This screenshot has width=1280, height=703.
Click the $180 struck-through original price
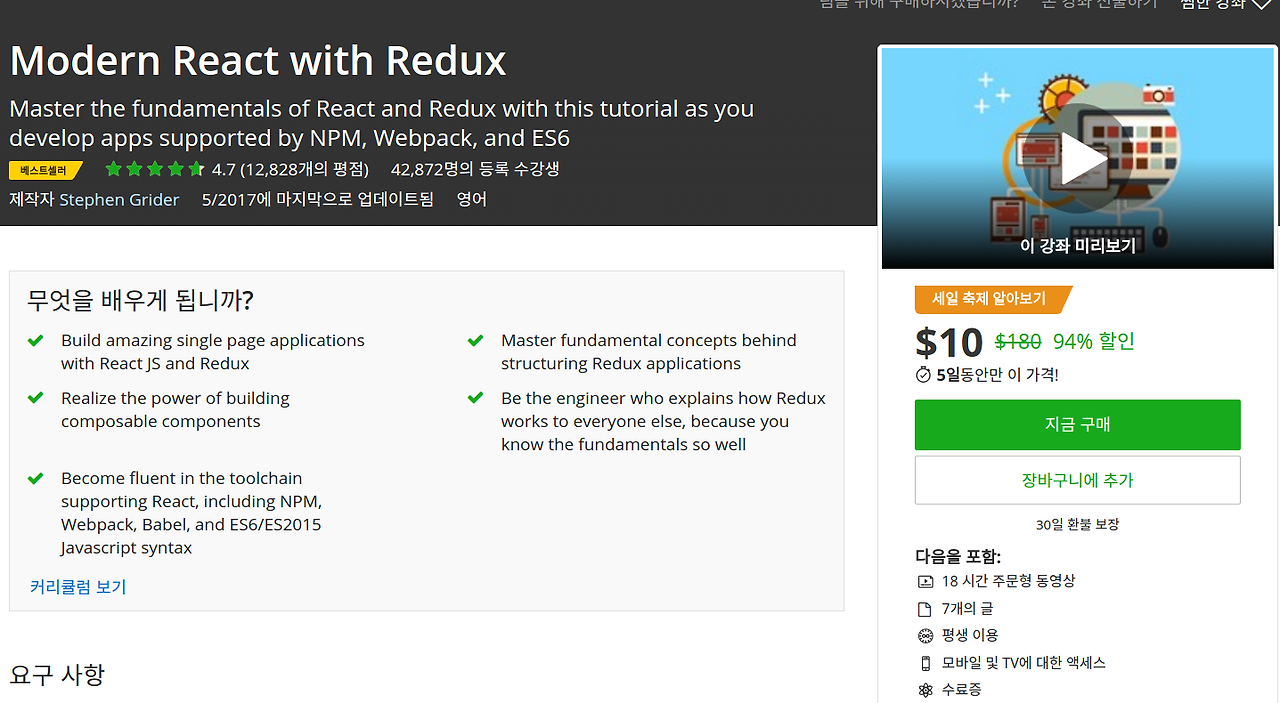point(1018,341)
